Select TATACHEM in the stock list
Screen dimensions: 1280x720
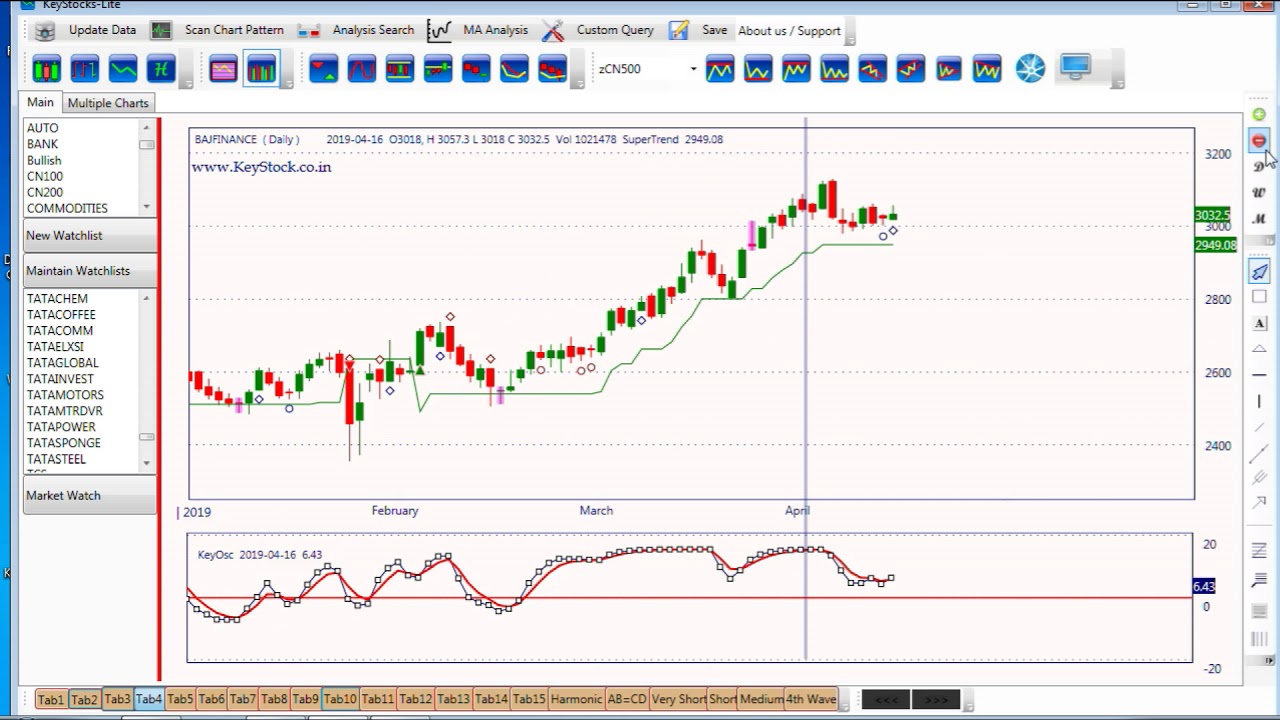pos(57,299)
